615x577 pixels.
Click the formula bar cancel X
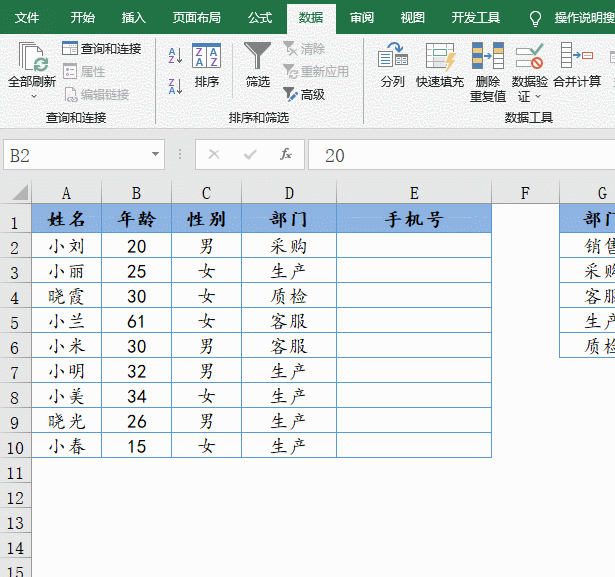click(214, 154)
